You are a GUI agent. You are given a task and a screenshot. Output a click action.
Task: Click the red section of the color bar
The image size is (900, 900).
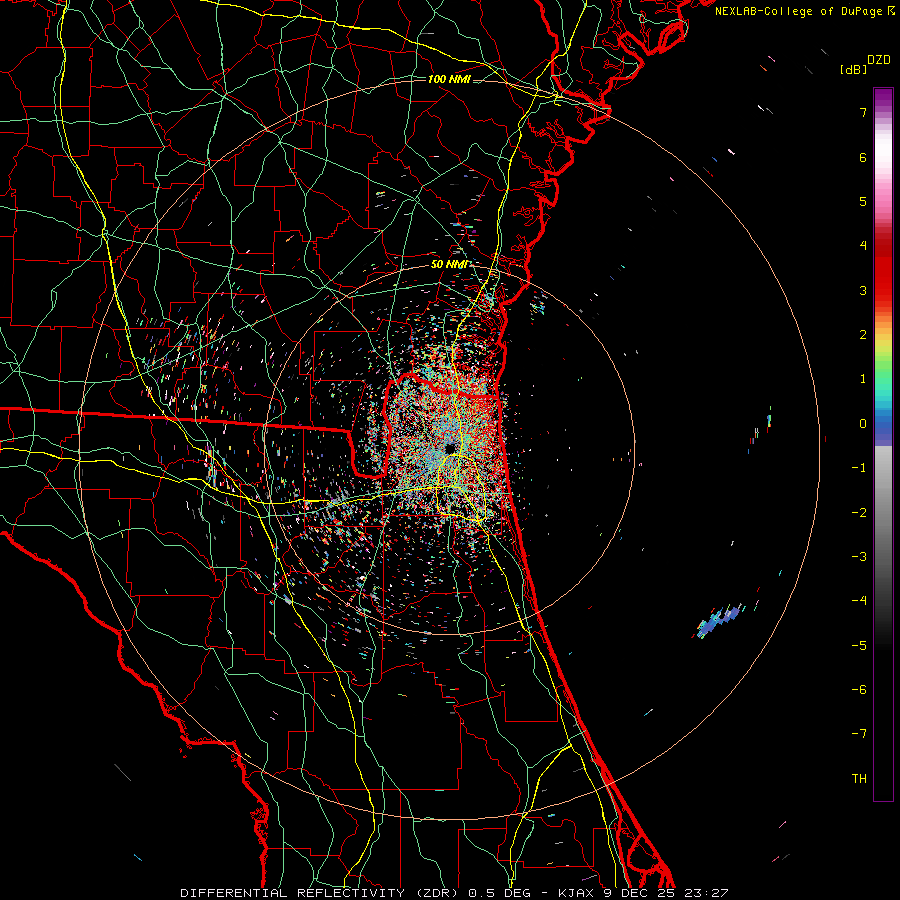[x=883, y=270]
